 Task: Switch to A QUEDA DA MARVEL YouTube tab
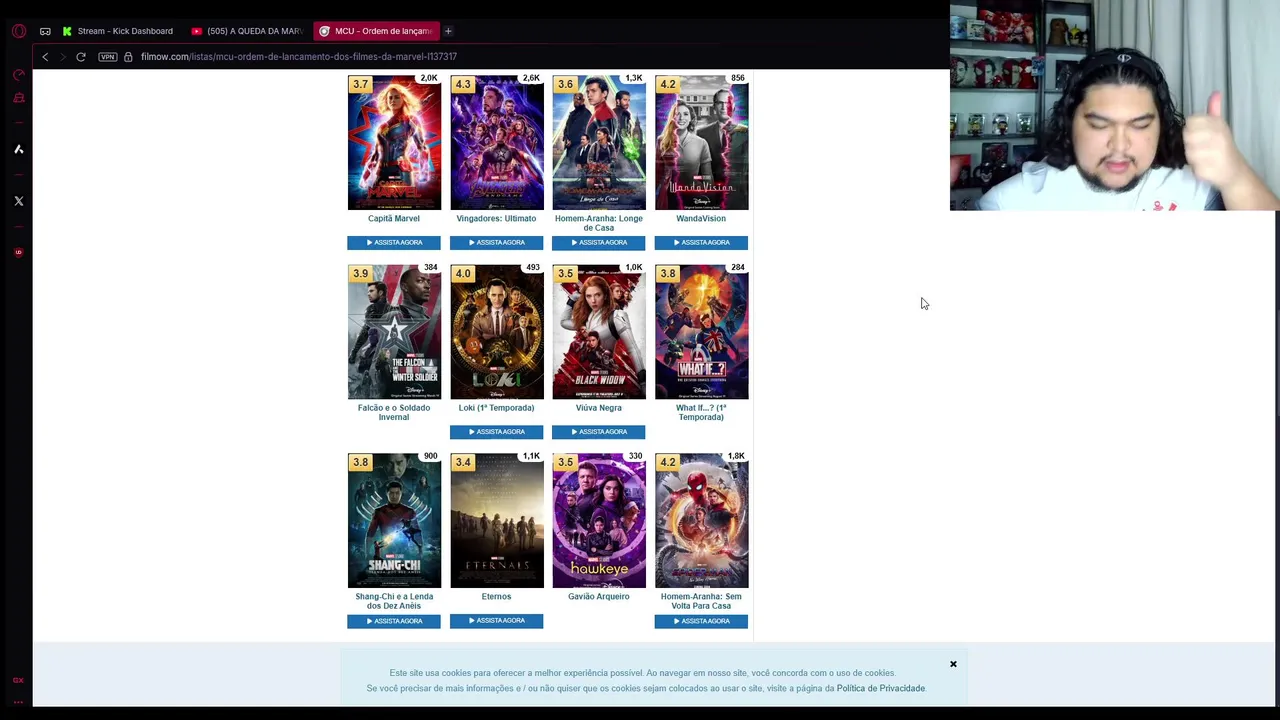247,31
